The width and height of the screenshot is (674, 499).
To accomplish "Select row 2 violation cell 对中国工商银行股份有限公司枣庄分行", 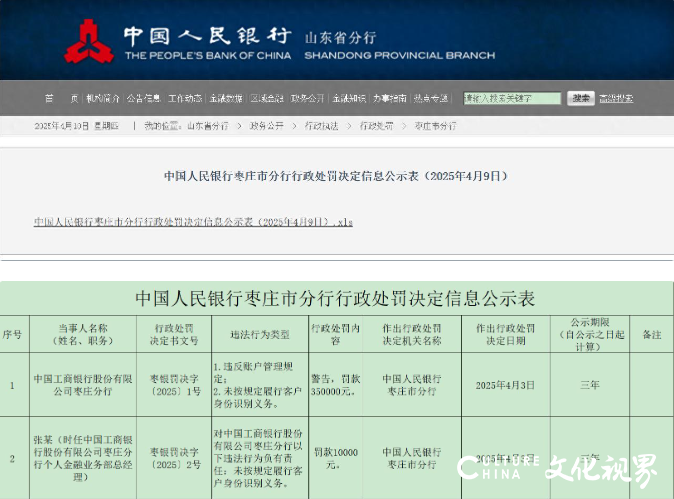I will [x=258, y=459].
